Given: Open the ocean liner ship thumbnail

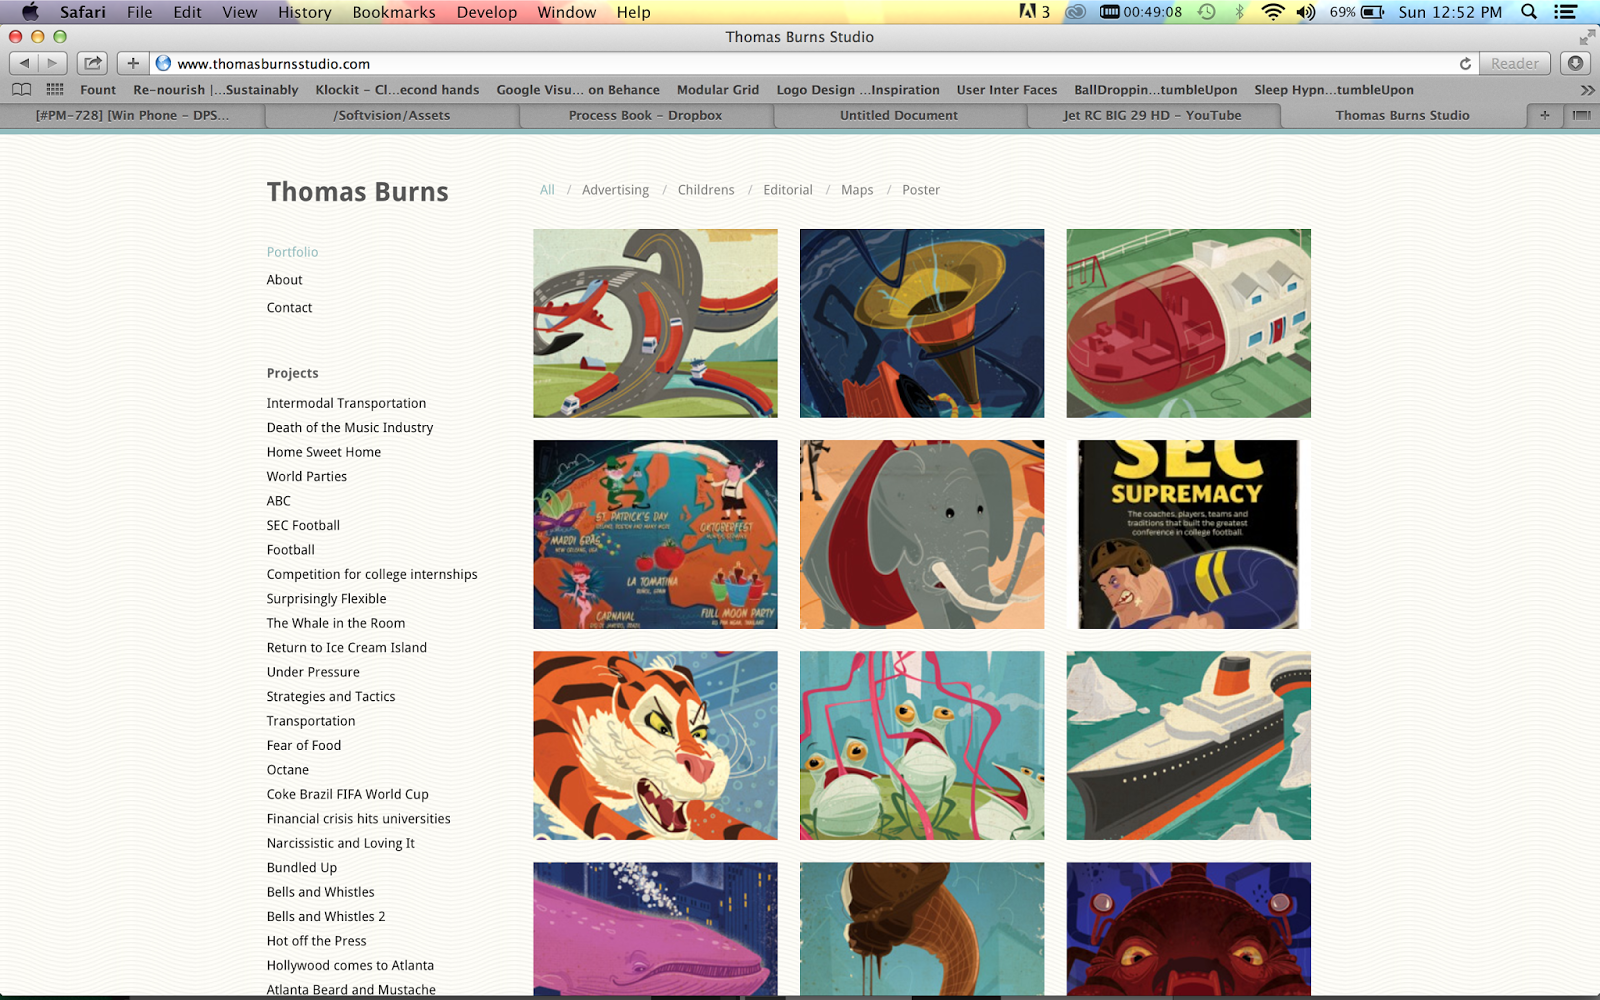Looking at the screenshot, I should click(1188, 745).
